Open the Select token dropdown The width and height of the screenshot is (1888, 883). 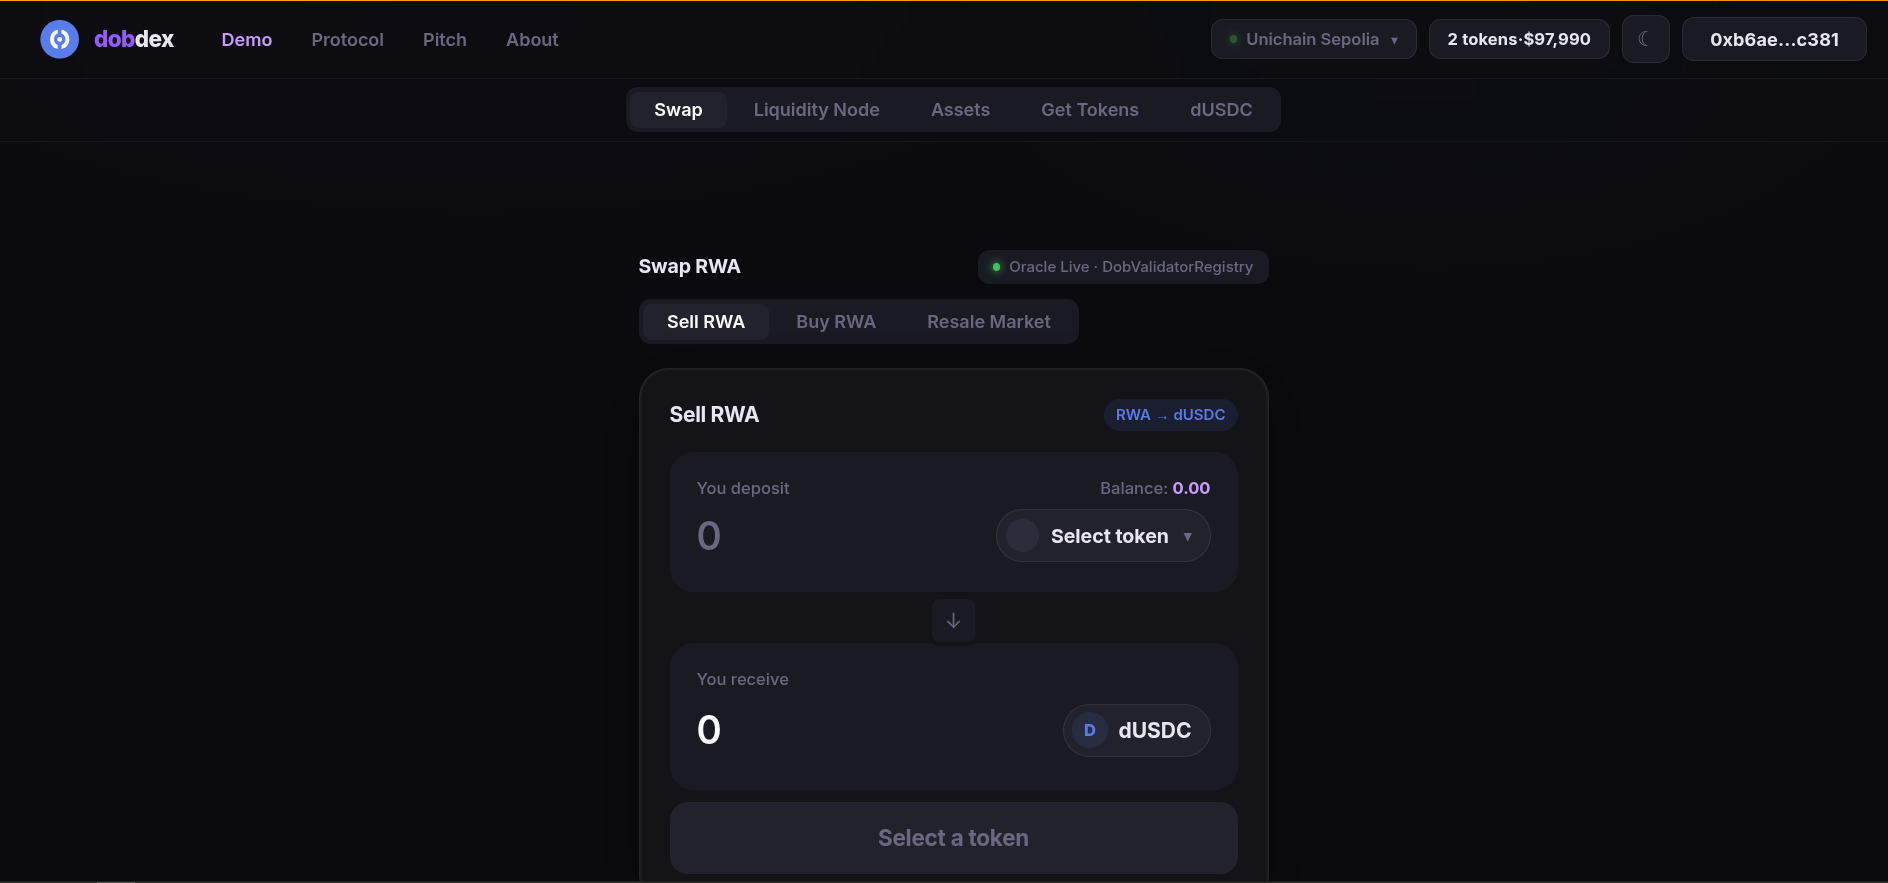pos(1103,536)
